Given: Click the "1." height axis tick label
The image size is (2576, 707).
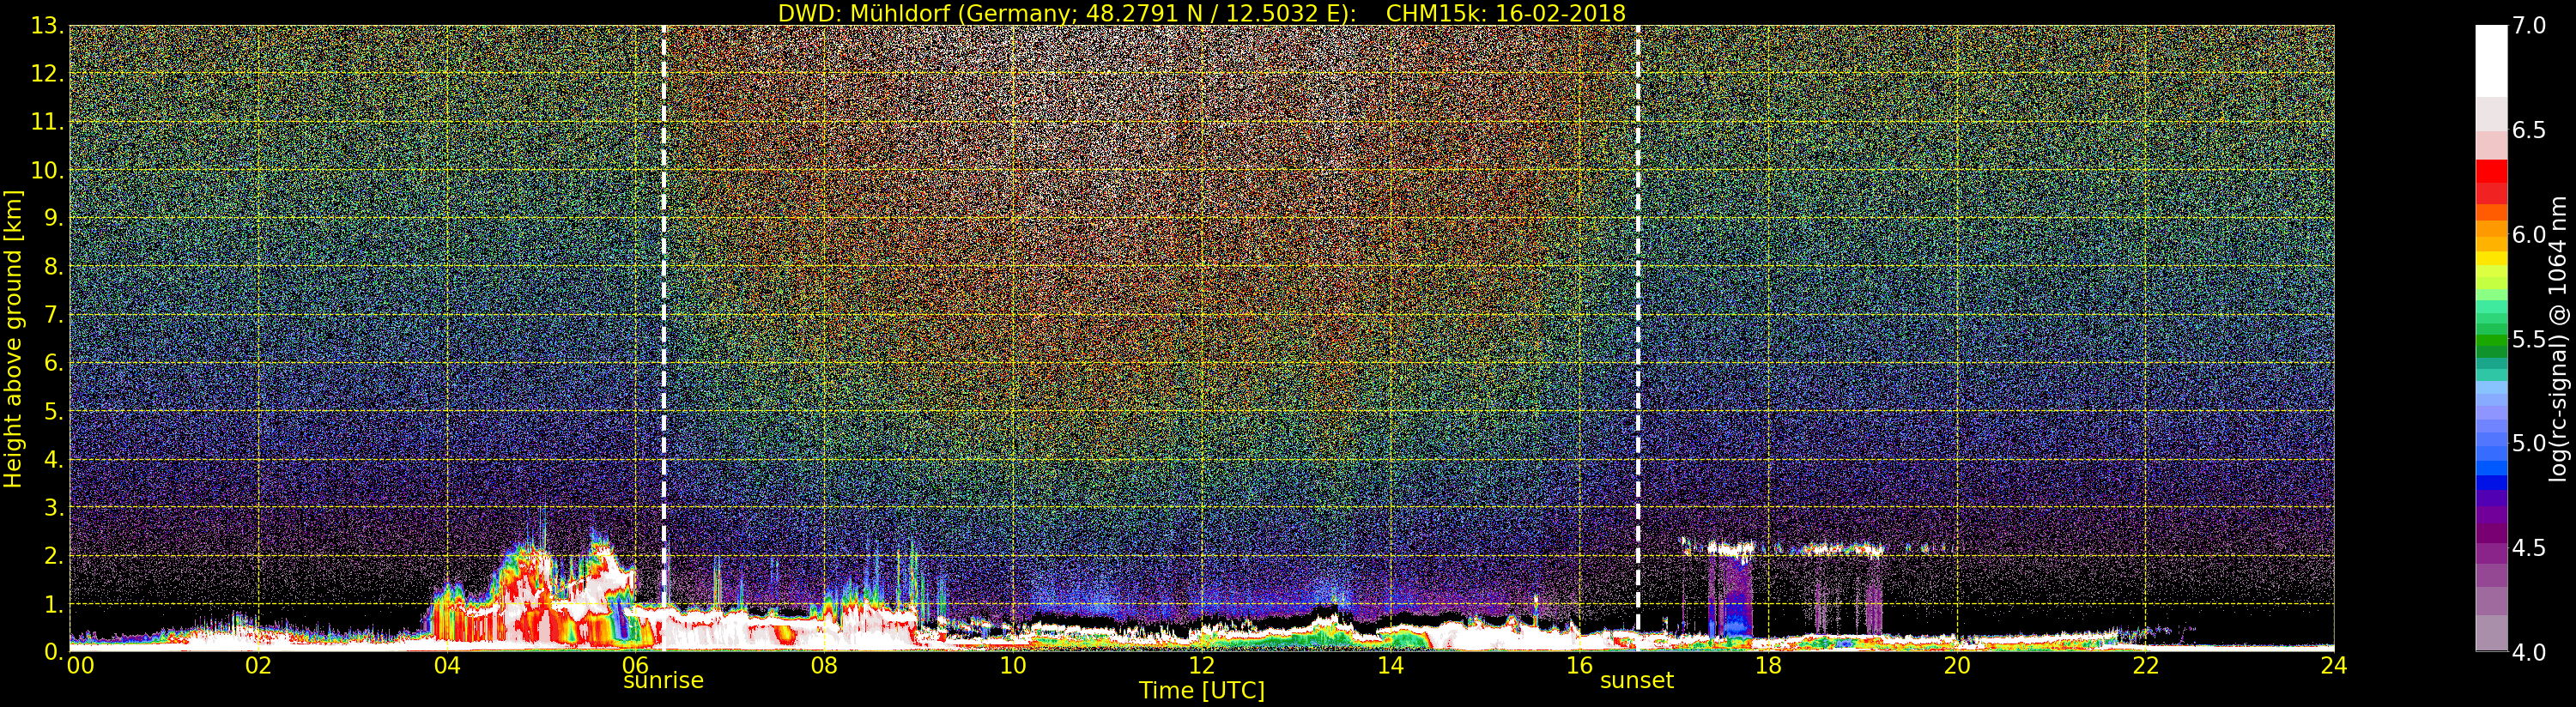Looking at the screenshot, I should [54, 604].
